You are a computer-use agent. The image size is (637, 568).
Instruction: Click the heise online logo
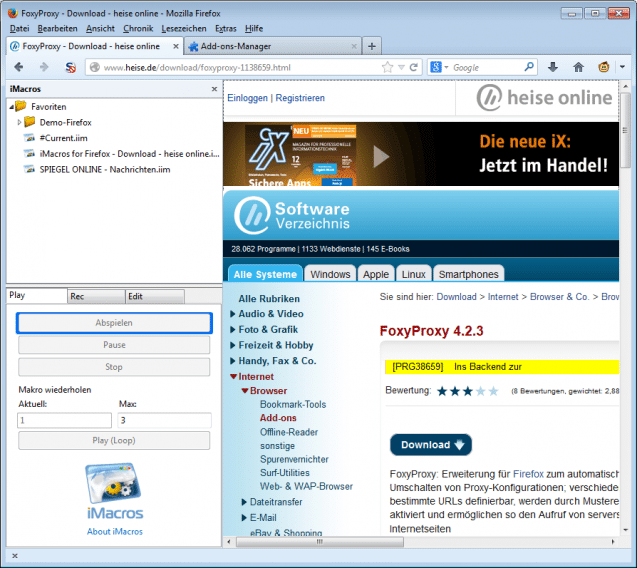[x=544, y=98]
